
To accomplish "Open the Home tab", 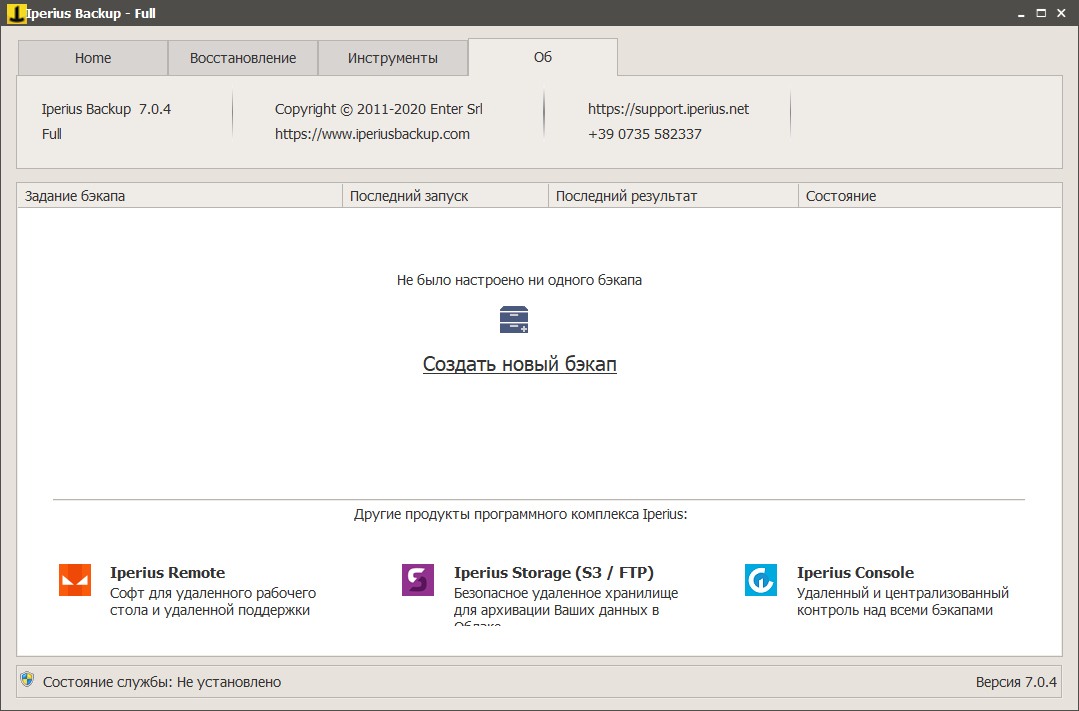I will point(93,58).
